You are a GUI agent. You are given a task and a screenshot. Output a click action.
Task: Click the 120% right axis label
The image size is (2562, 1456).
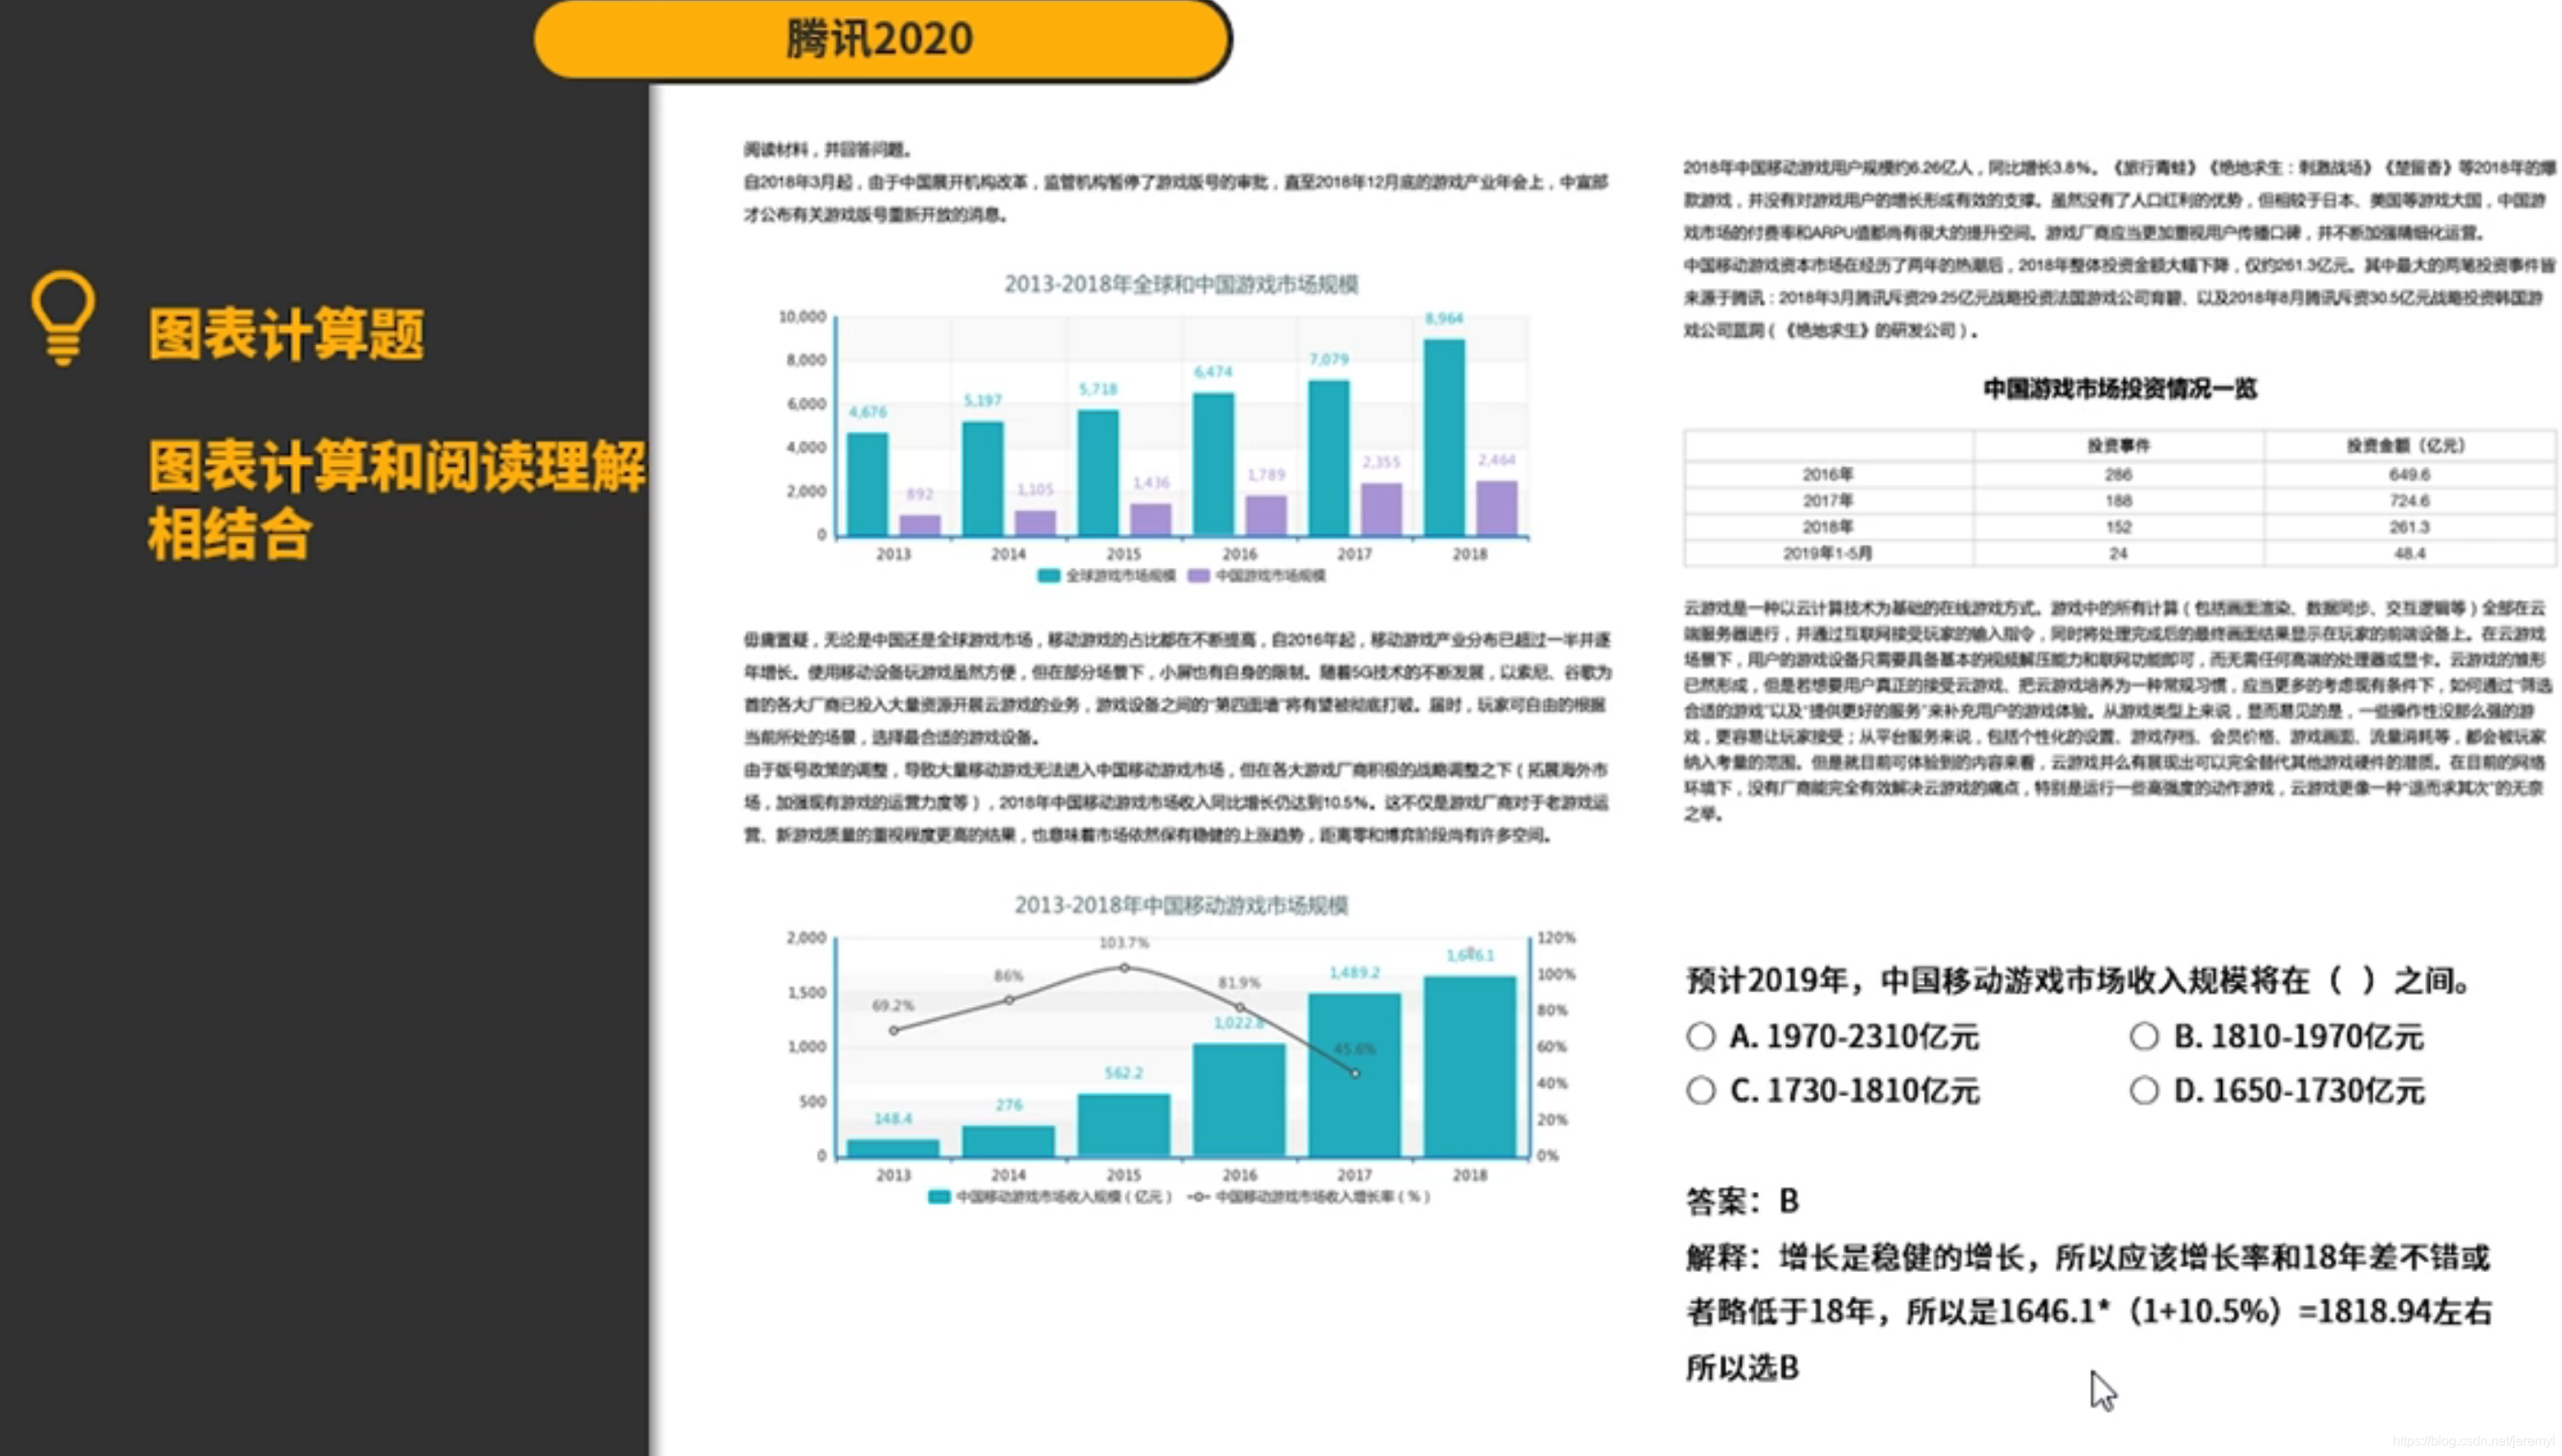[1556, 938]
